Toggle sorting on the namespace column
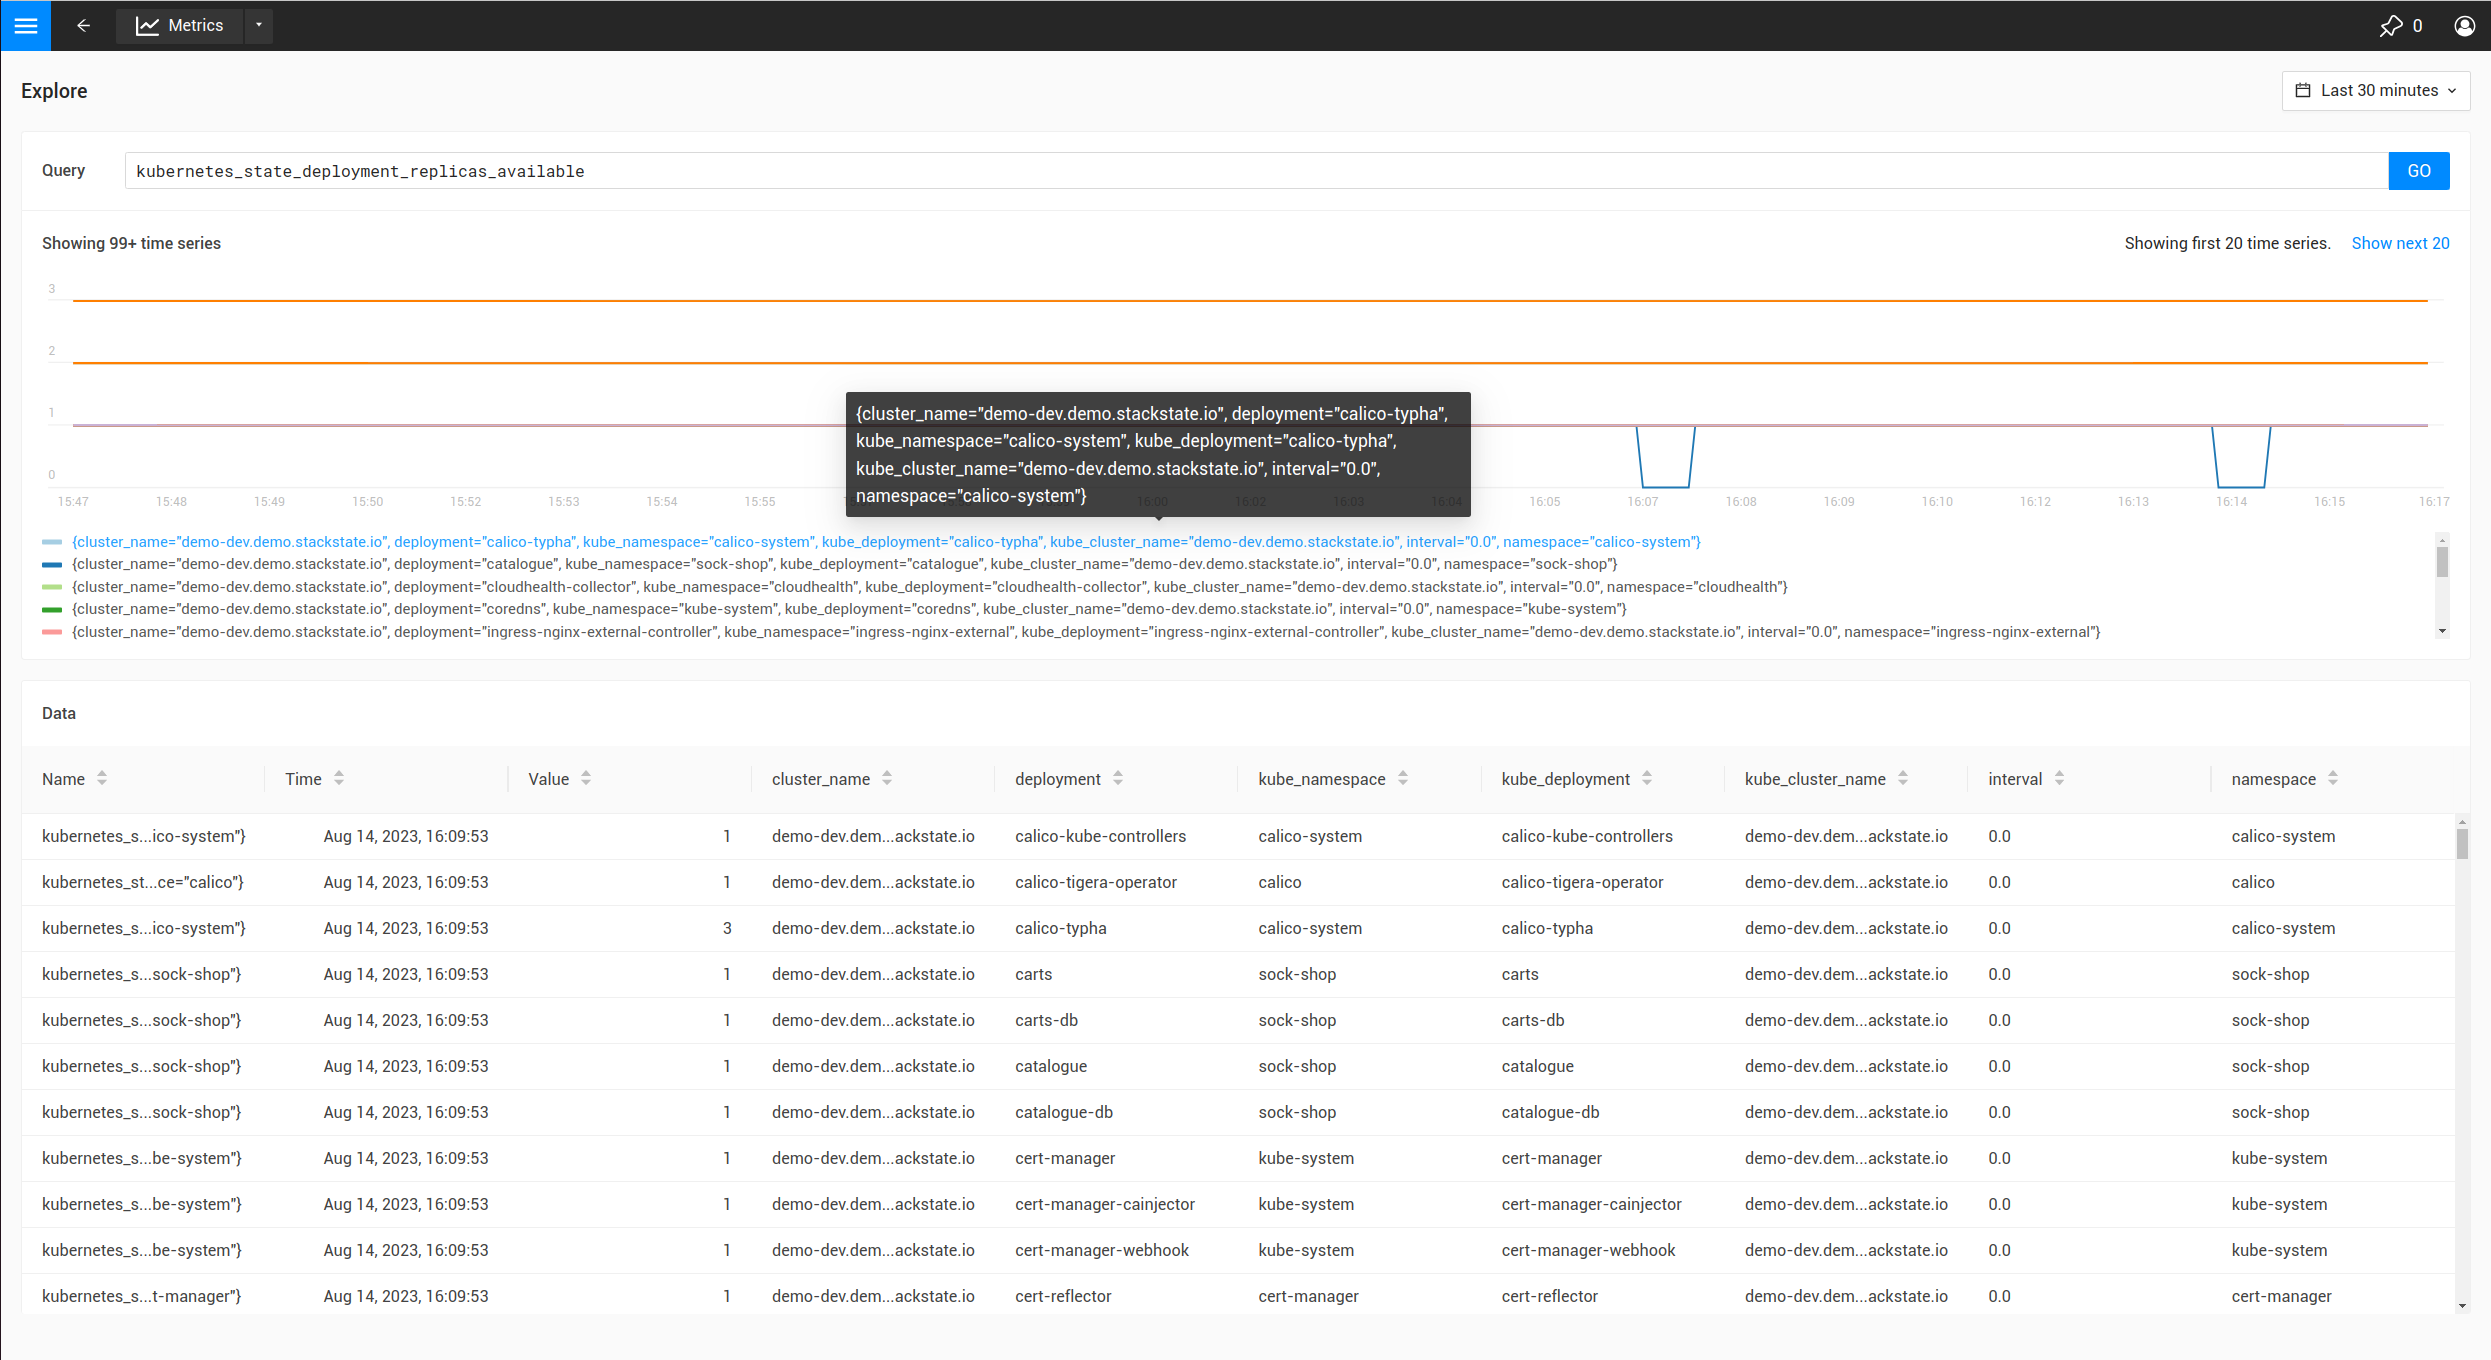Screen dimensions: 2491x1360 2332,778
